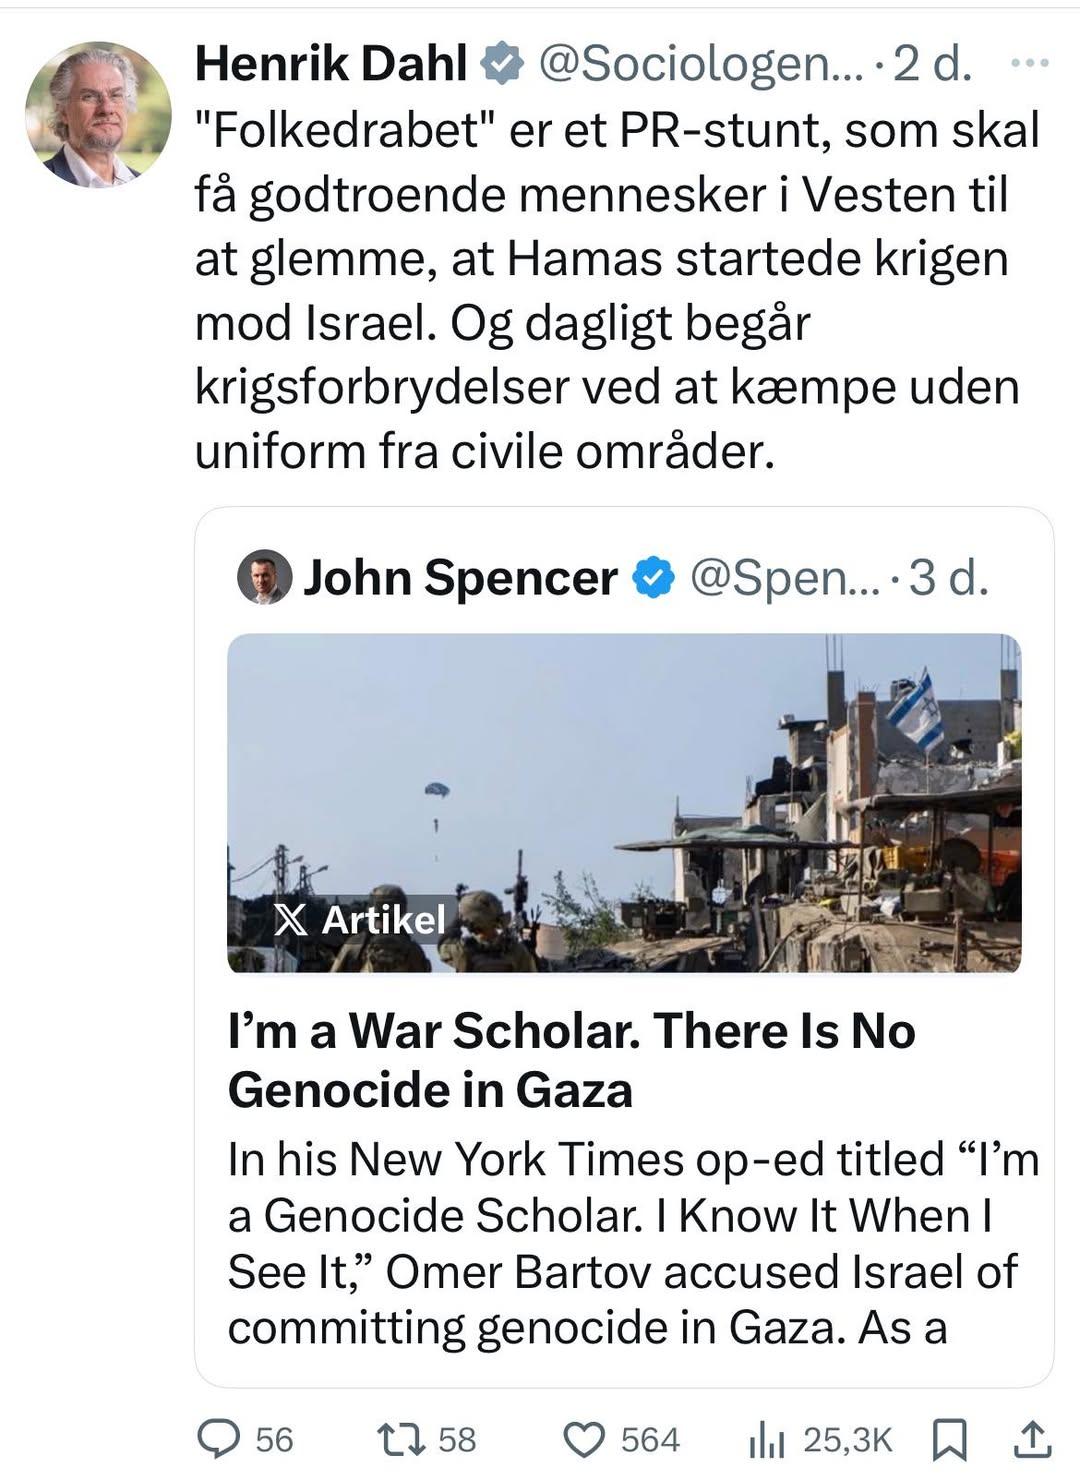This screenshot has height=1480, width=1080.
Task: Open Henrik Dahl's profile picture
Action: pyautogui.click(x=98, y=115)
